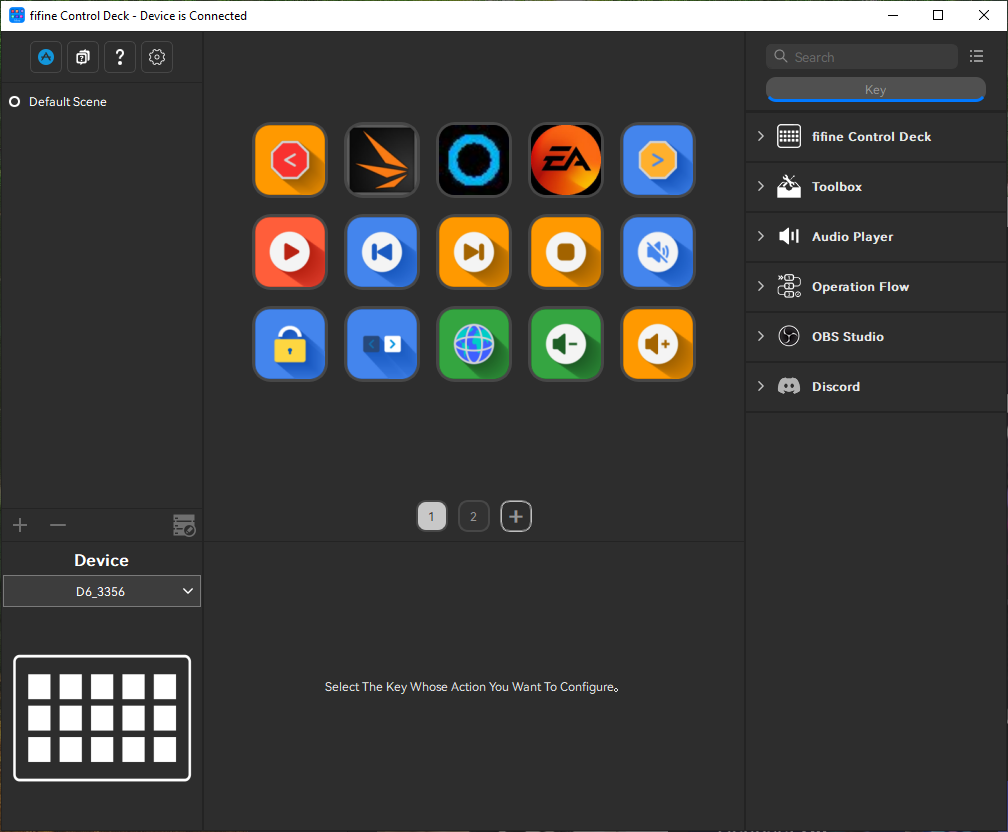Viewport: 1008px width, 832px height.
Task: Switch to page 2 of the deck
Action: coord(474,516)
